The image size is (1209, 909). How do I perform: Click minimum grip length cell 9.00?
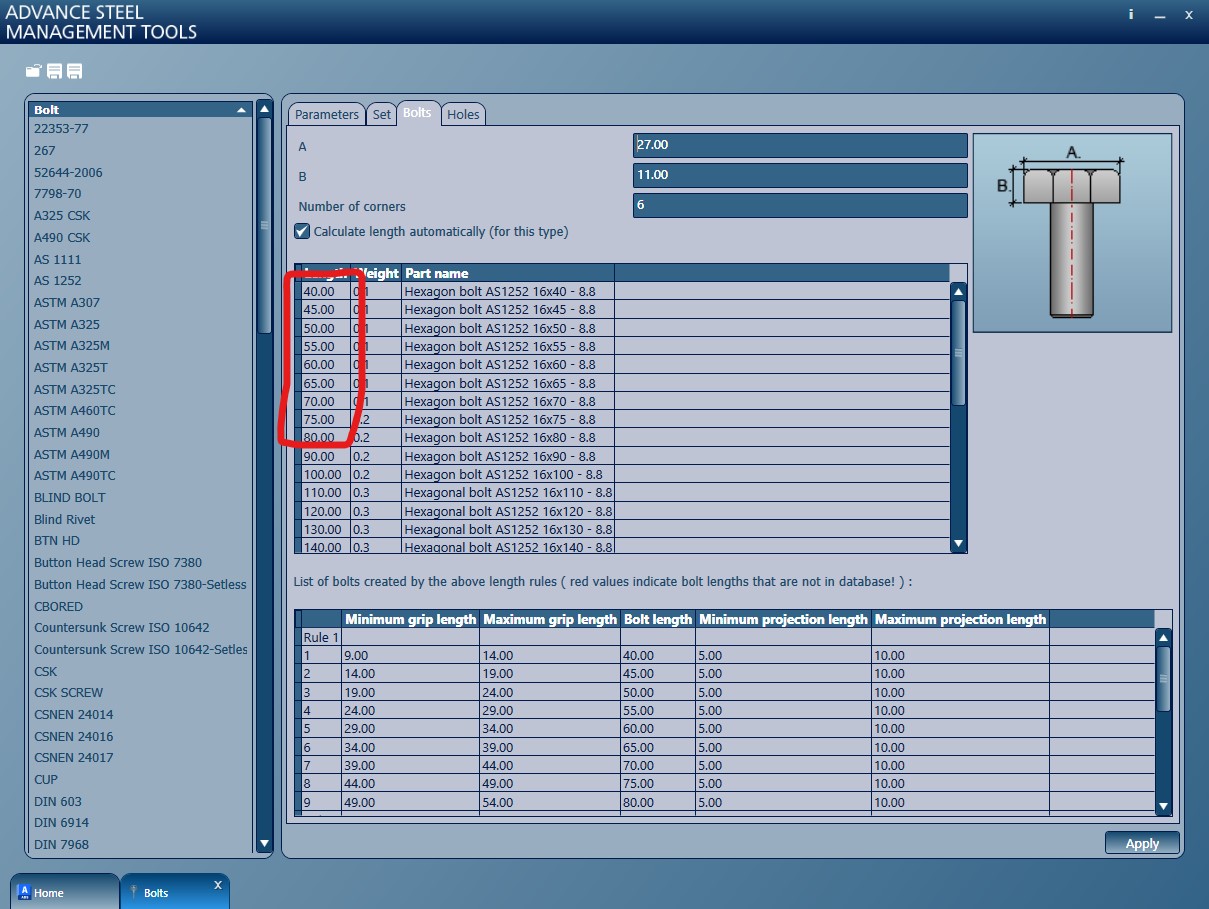tap(410, 656)
